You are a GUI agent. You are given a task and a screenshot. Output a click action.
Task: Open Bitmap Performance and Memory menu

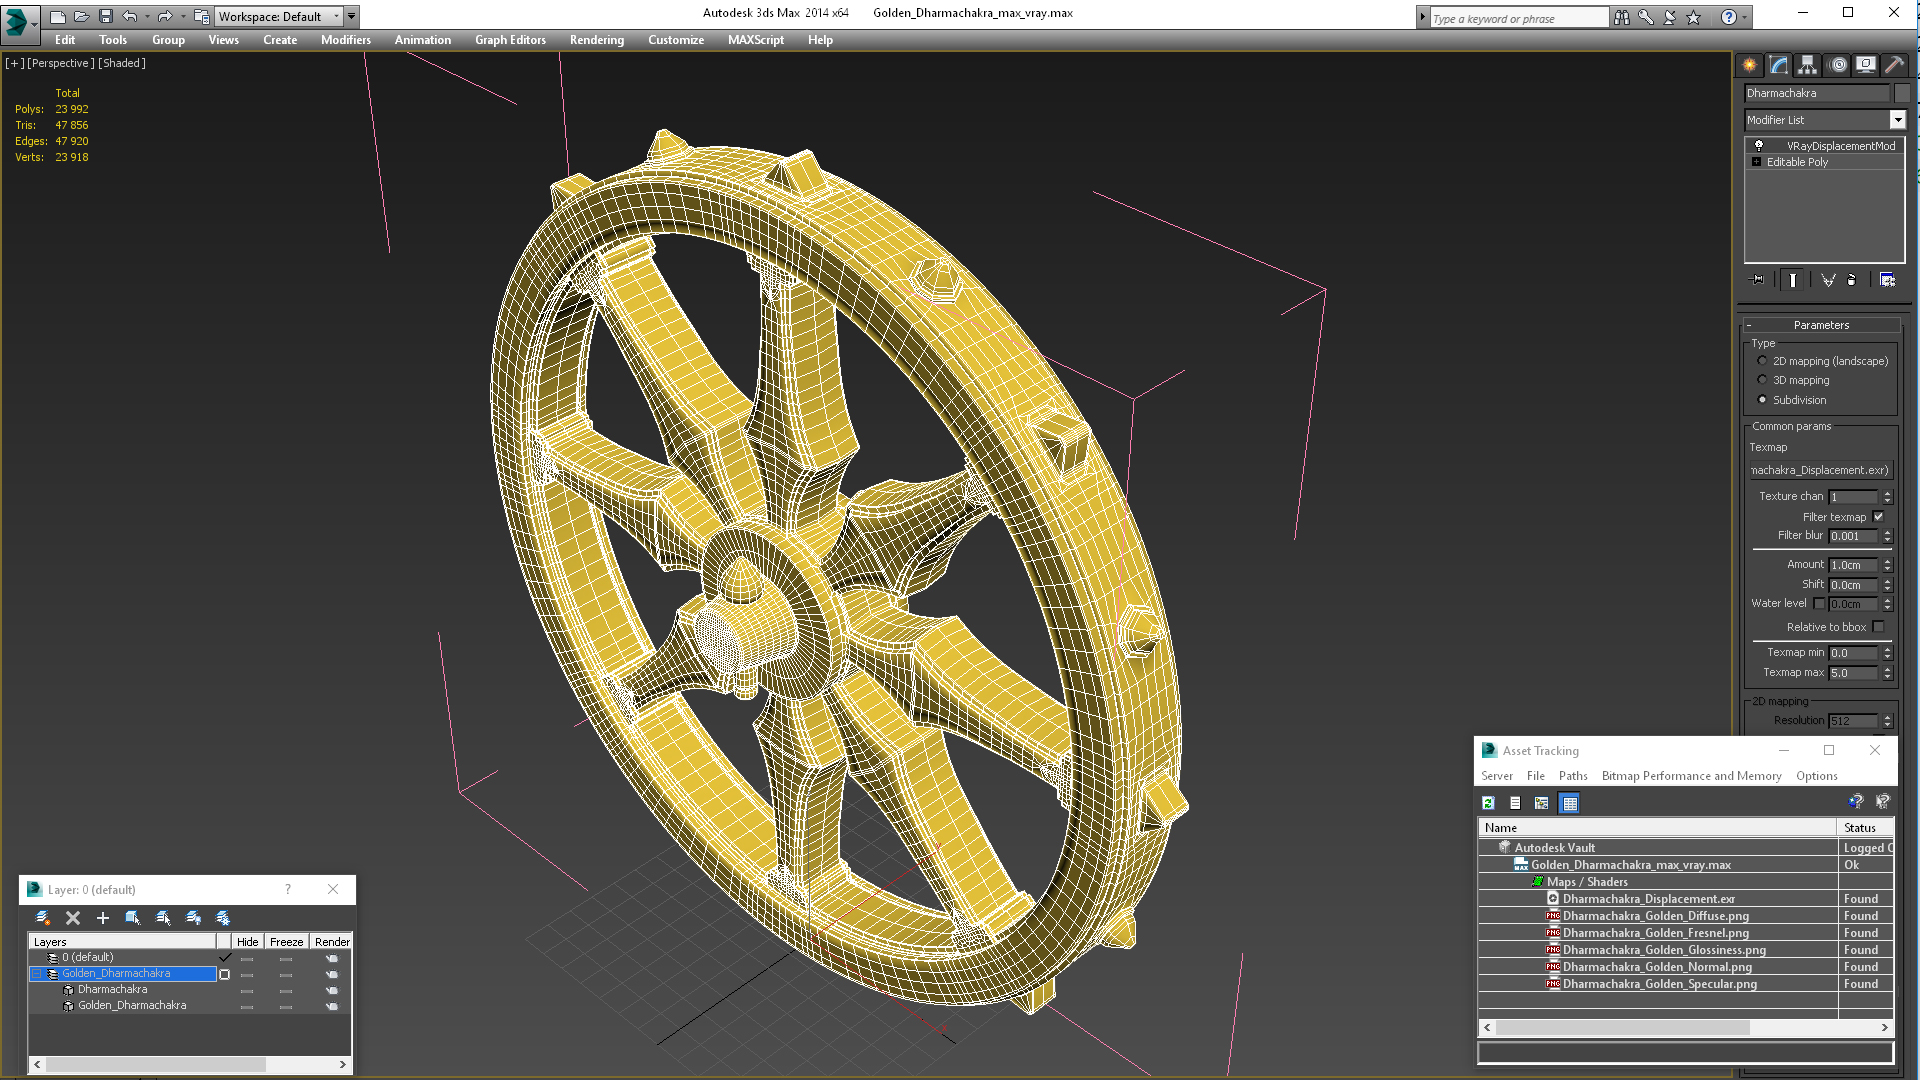point(1691,776)
